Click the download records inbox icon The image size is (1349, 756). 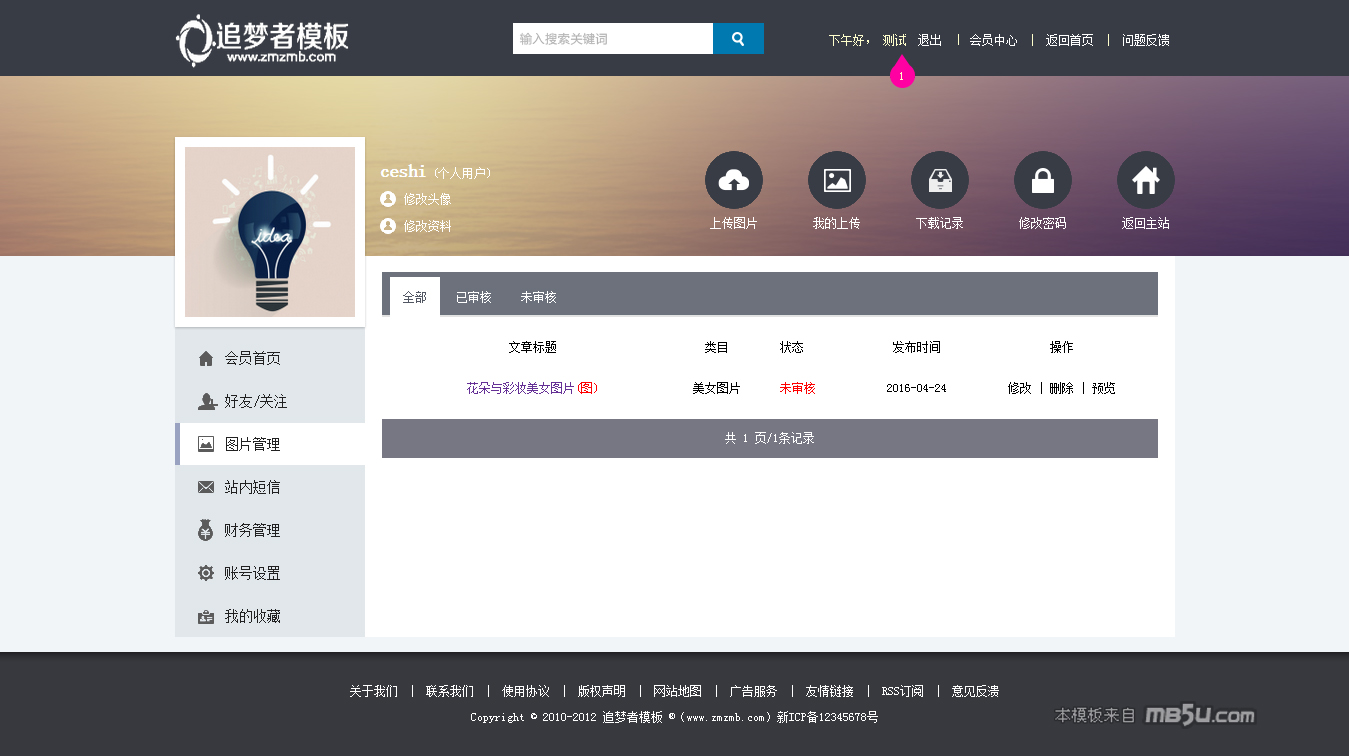point(939,180)
